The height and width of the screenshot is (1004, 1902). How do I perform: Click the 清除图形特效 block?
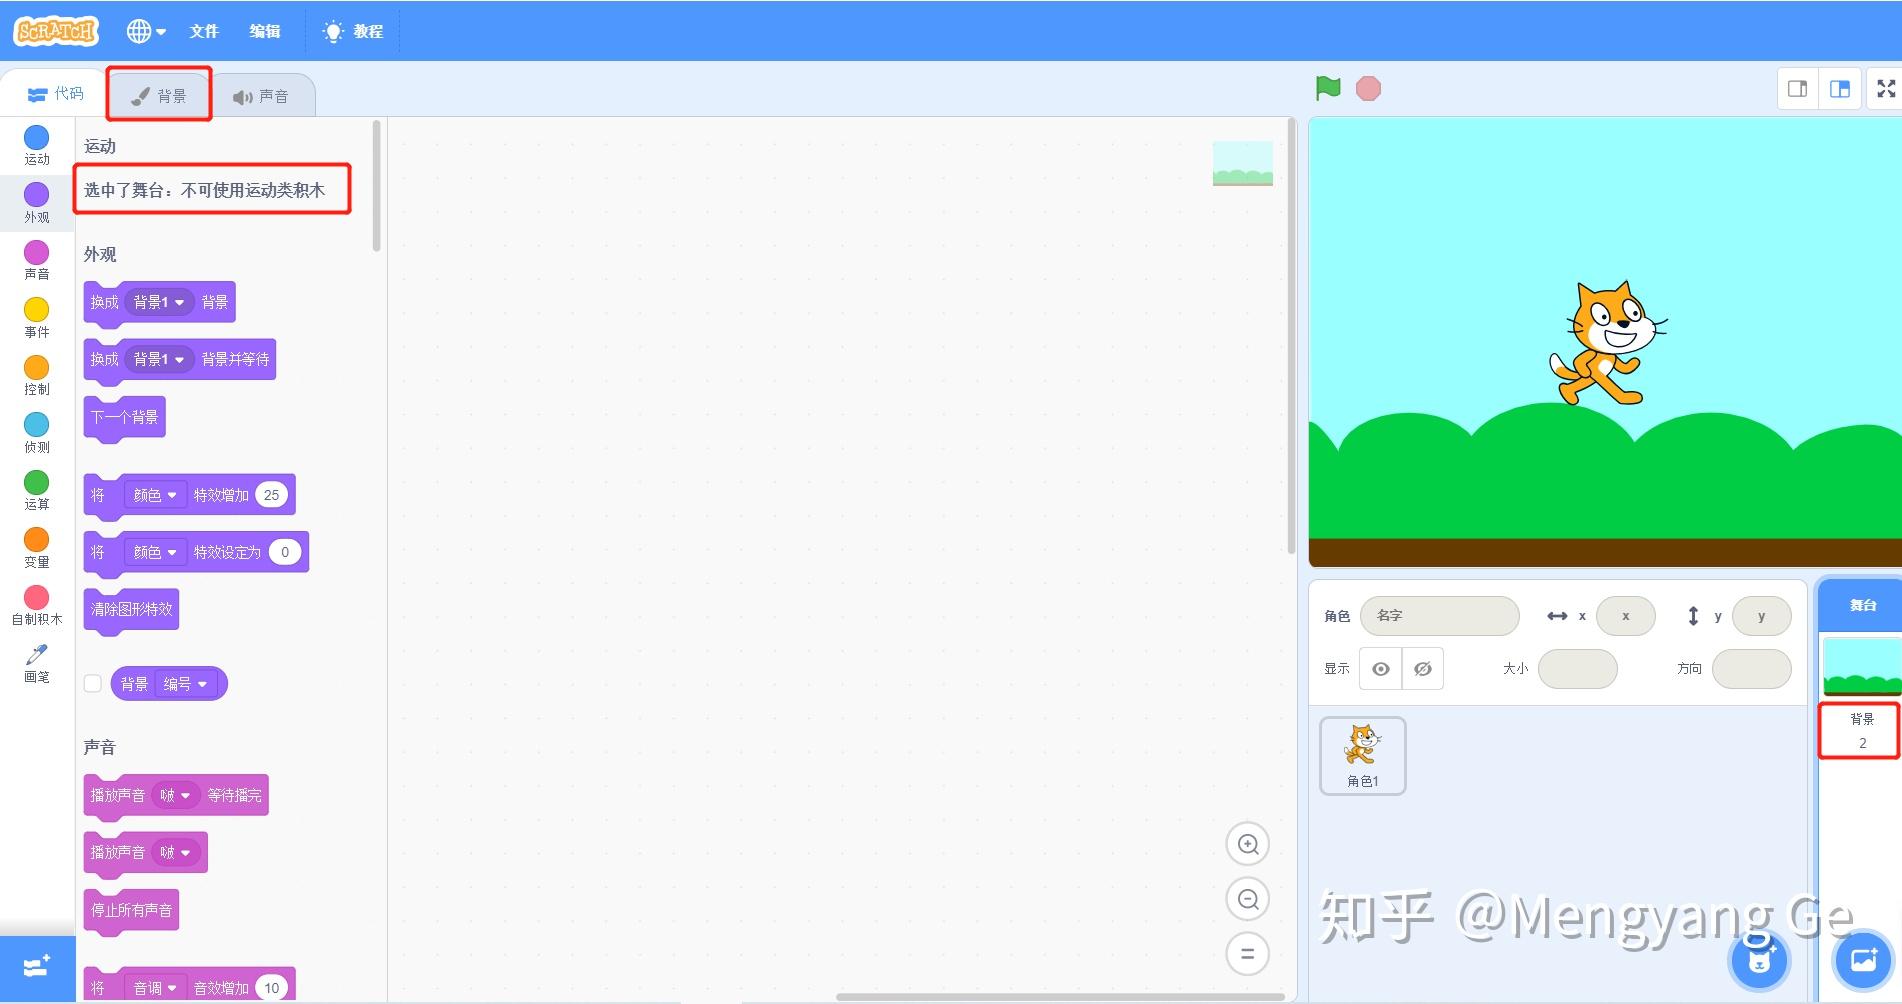[x=131, y=609]
